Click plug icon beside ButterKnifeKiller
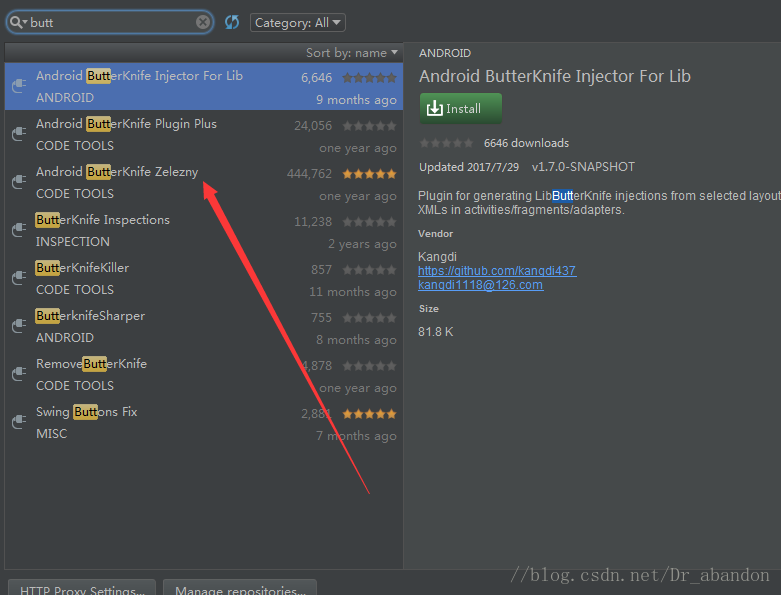Image resolution: width=781 pixels, height=595 pixels. 19,278
